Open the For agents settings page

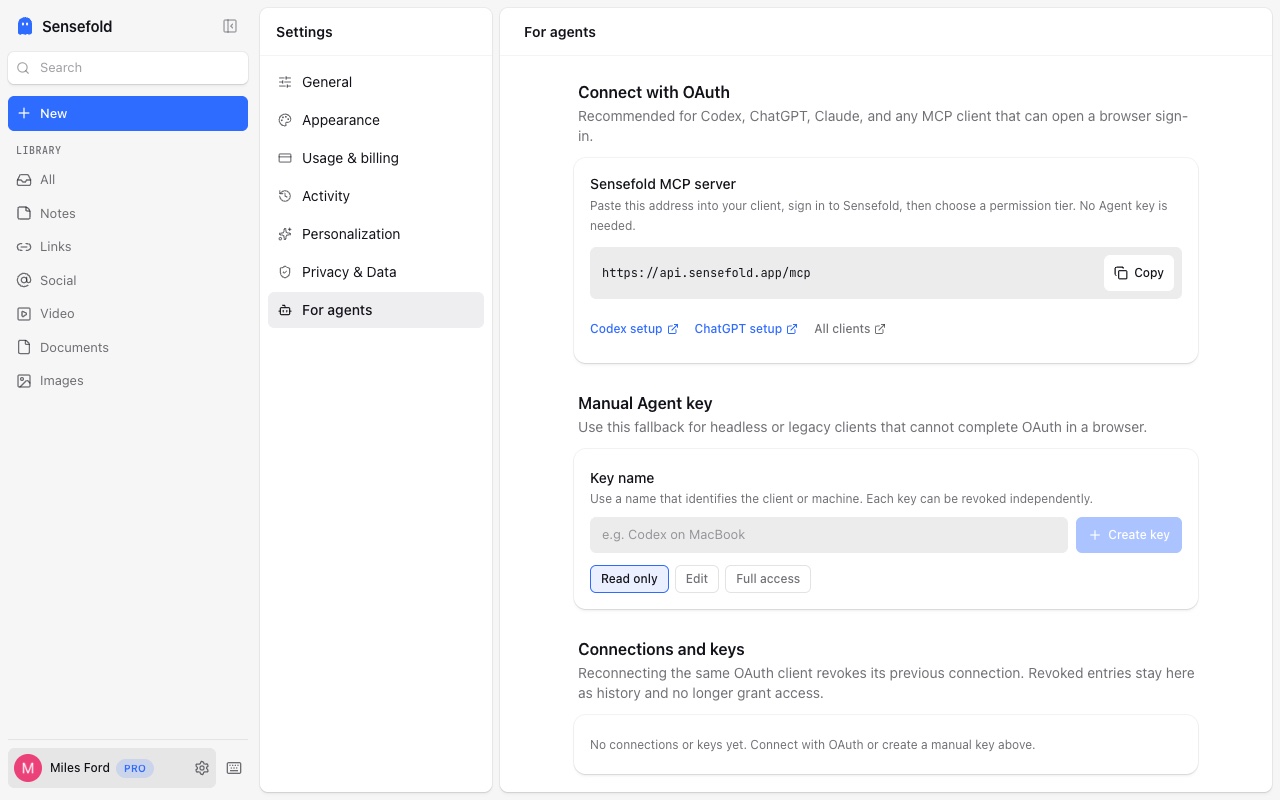[376, 310]
